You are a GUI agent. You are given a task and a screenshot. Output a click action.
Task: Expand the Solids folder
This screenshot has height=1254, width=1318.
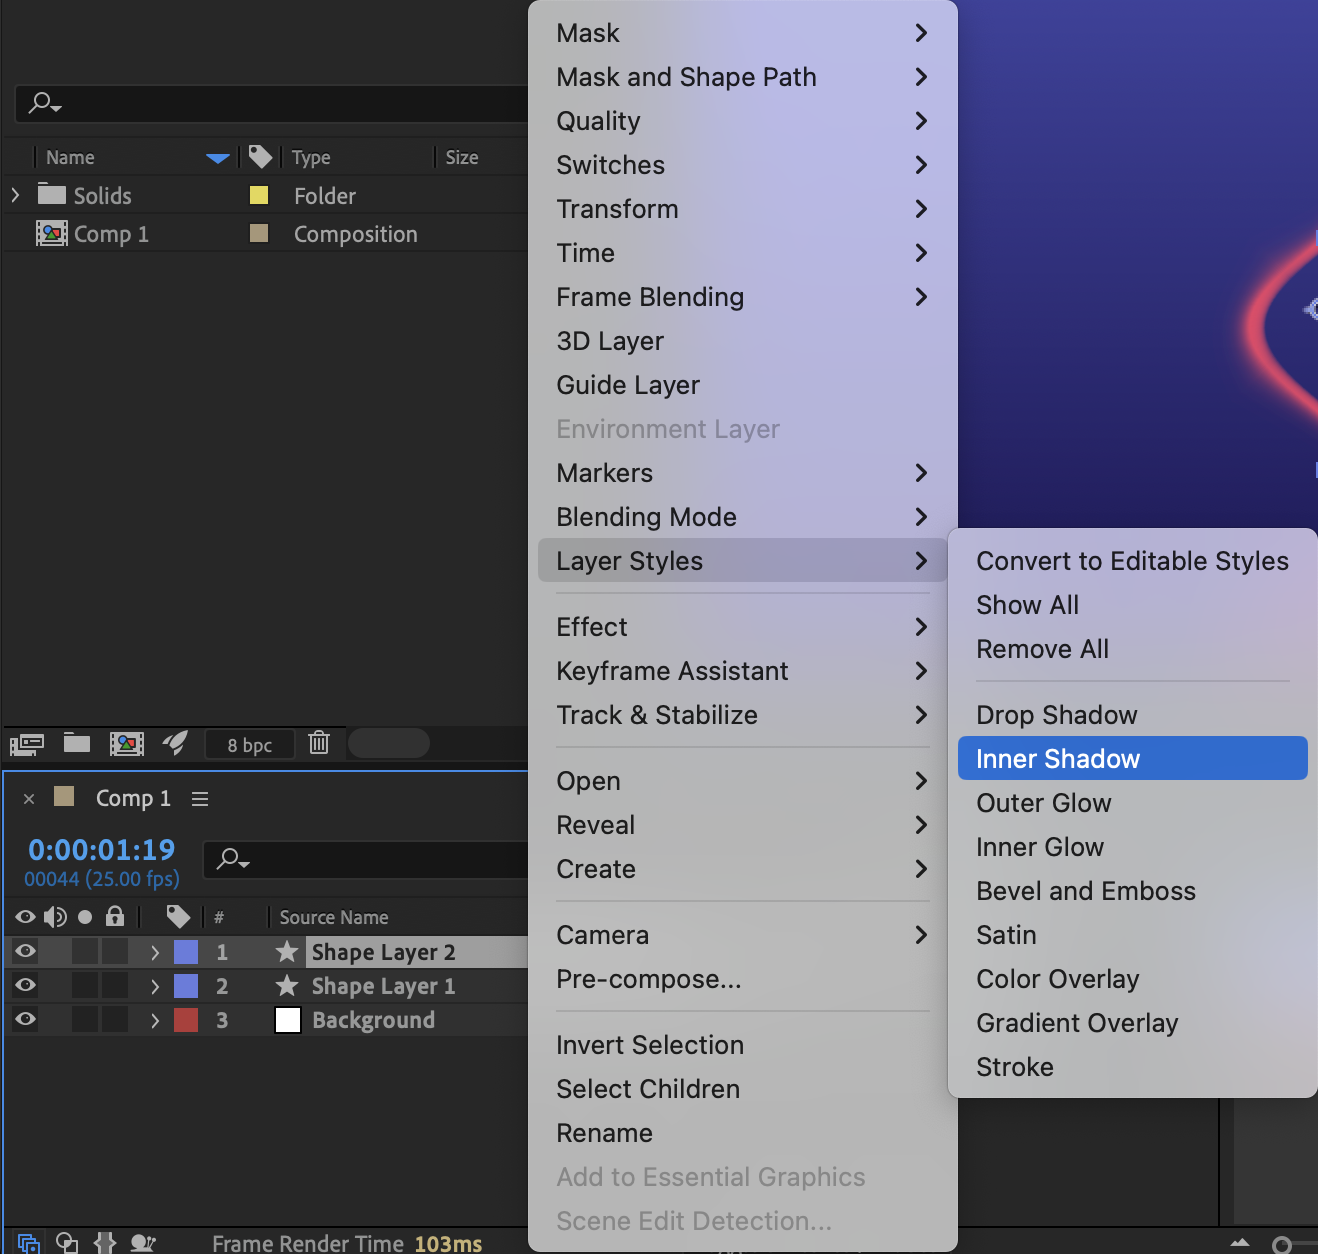pos(15,194)
